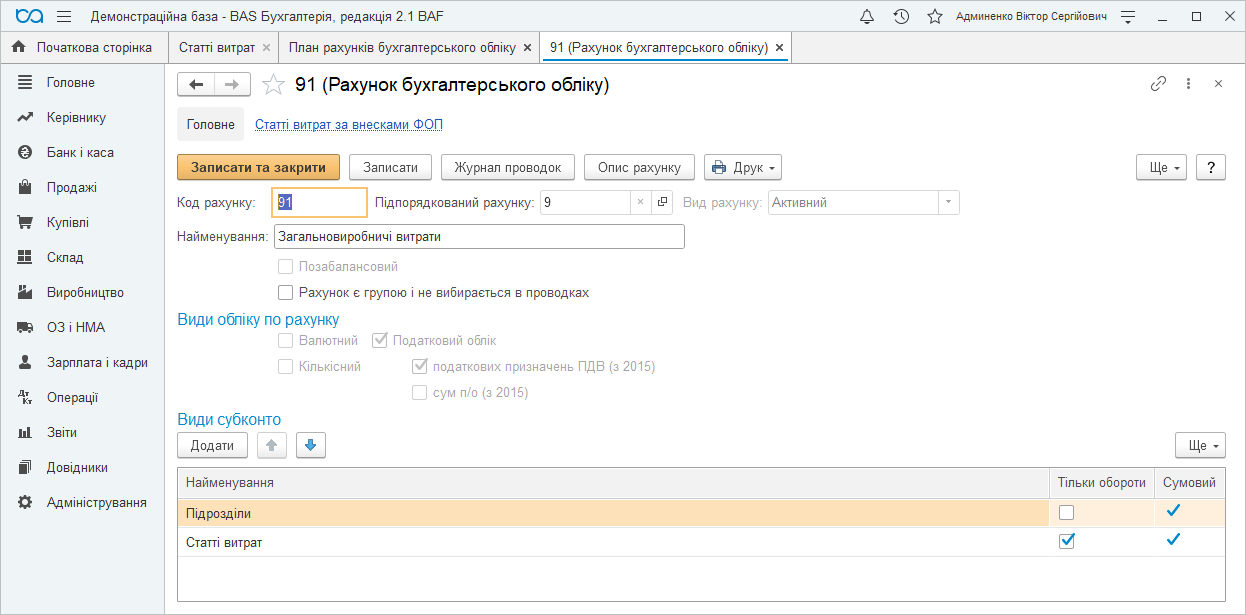Expand the Друк dropdown button

pos(743,167)
